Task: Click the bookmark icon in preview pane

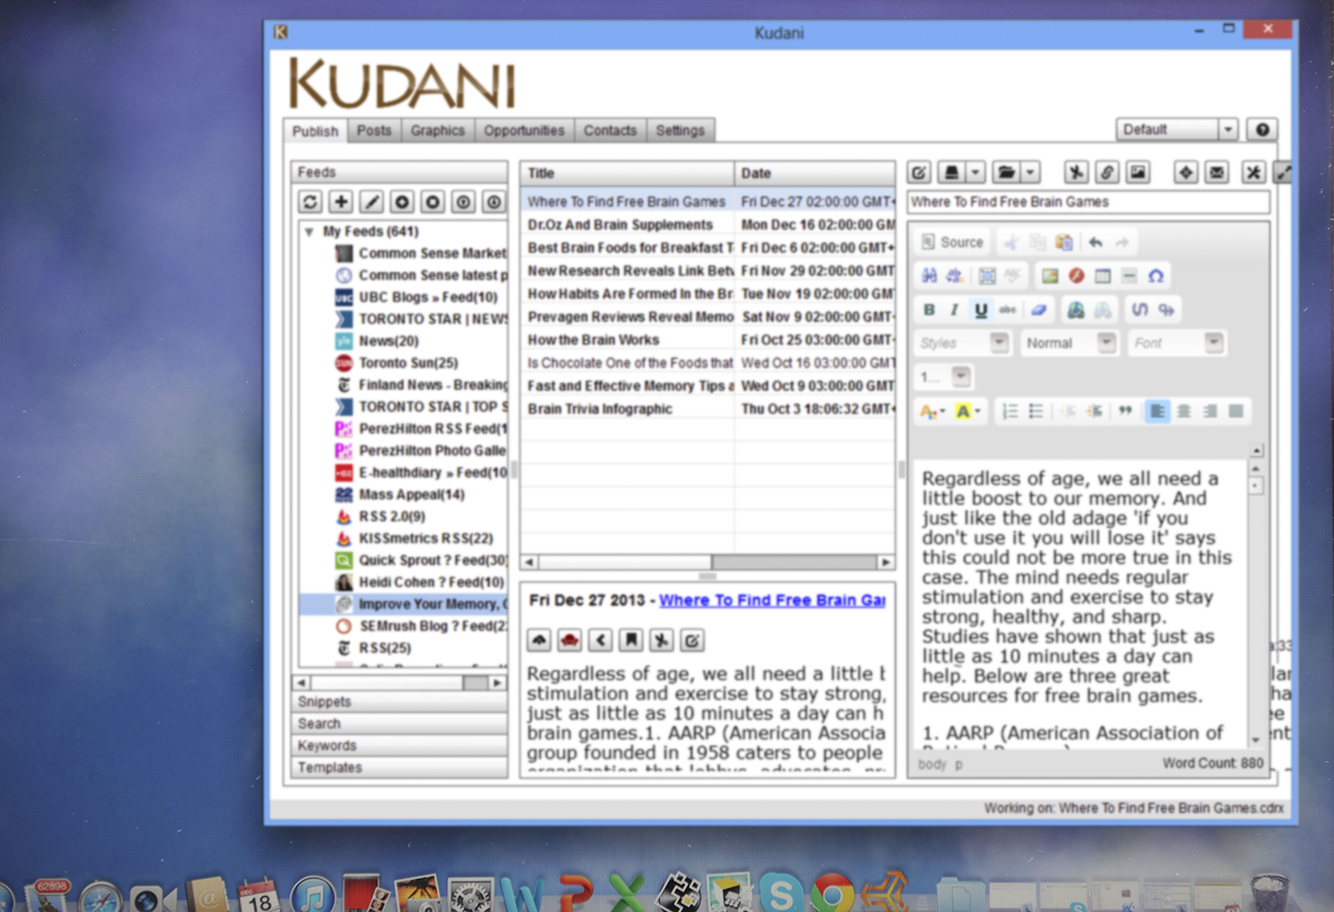Action: pos(631,640)
